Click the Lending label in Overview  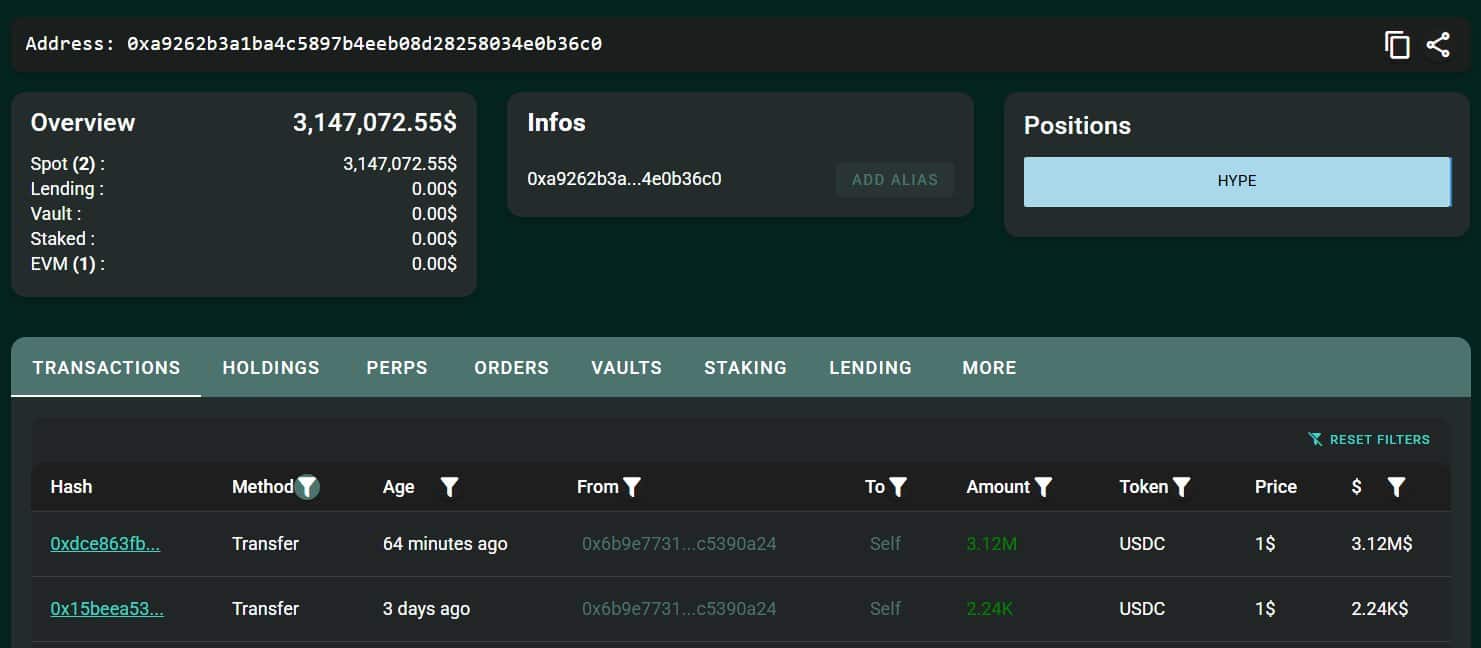[x=67, y=189]
